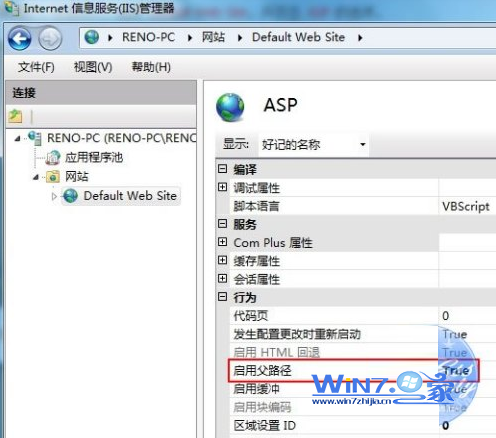496x438 pixels.
Task: Collapse the 网站 node in the tree
Action: [36, 177]
